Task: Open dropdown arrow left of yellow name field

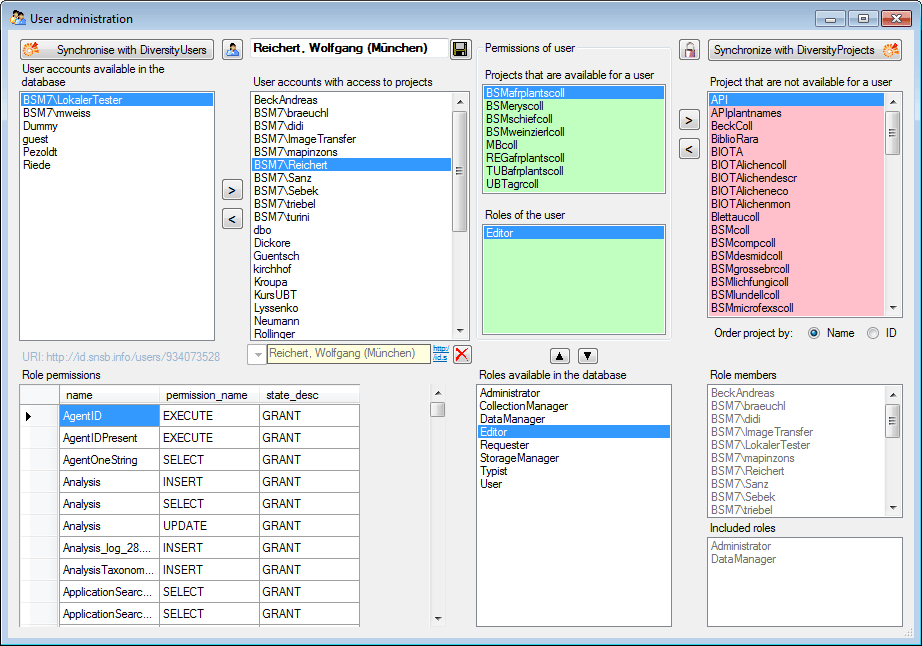Action: pyautogui.click(x=258, y=354)
